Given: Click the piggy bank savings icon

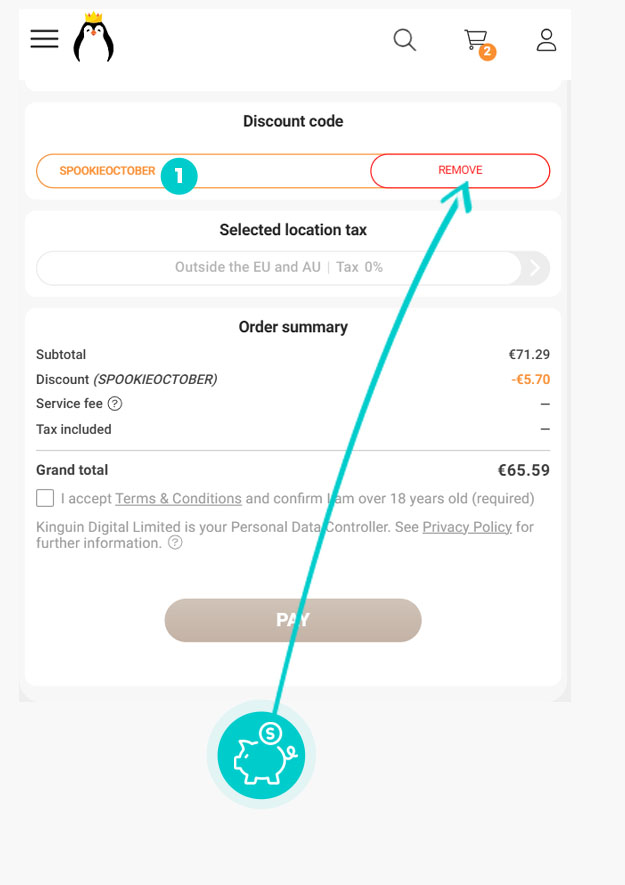Looking at the screenshot, I should click(261, 755).
